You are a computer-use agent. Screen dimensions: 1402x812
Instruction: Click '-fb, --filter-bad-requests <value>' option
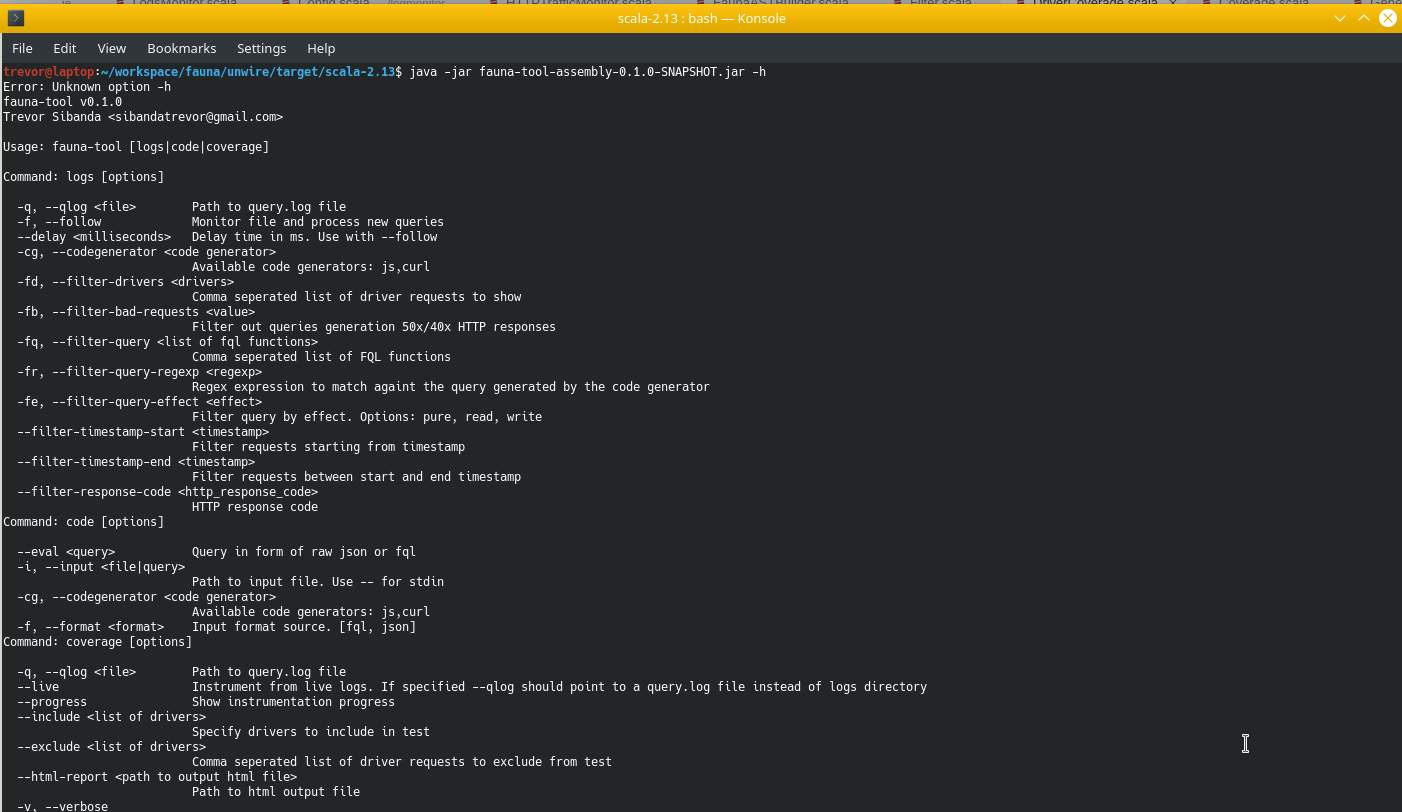click(x=136, y=312)
